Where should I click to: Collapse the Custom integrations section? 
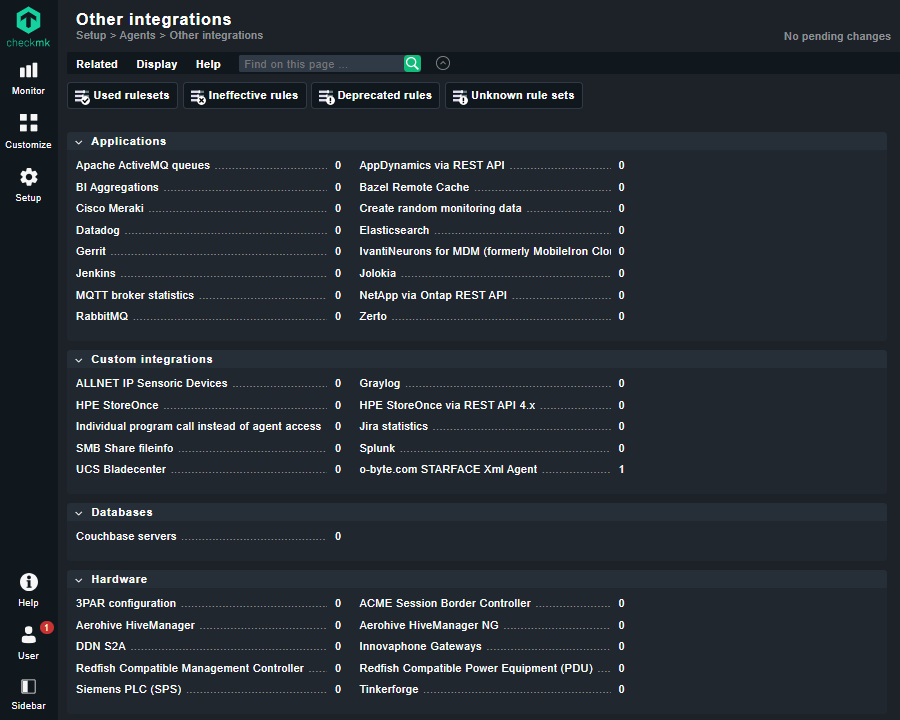pyautogui.click(x=79, y=360)
